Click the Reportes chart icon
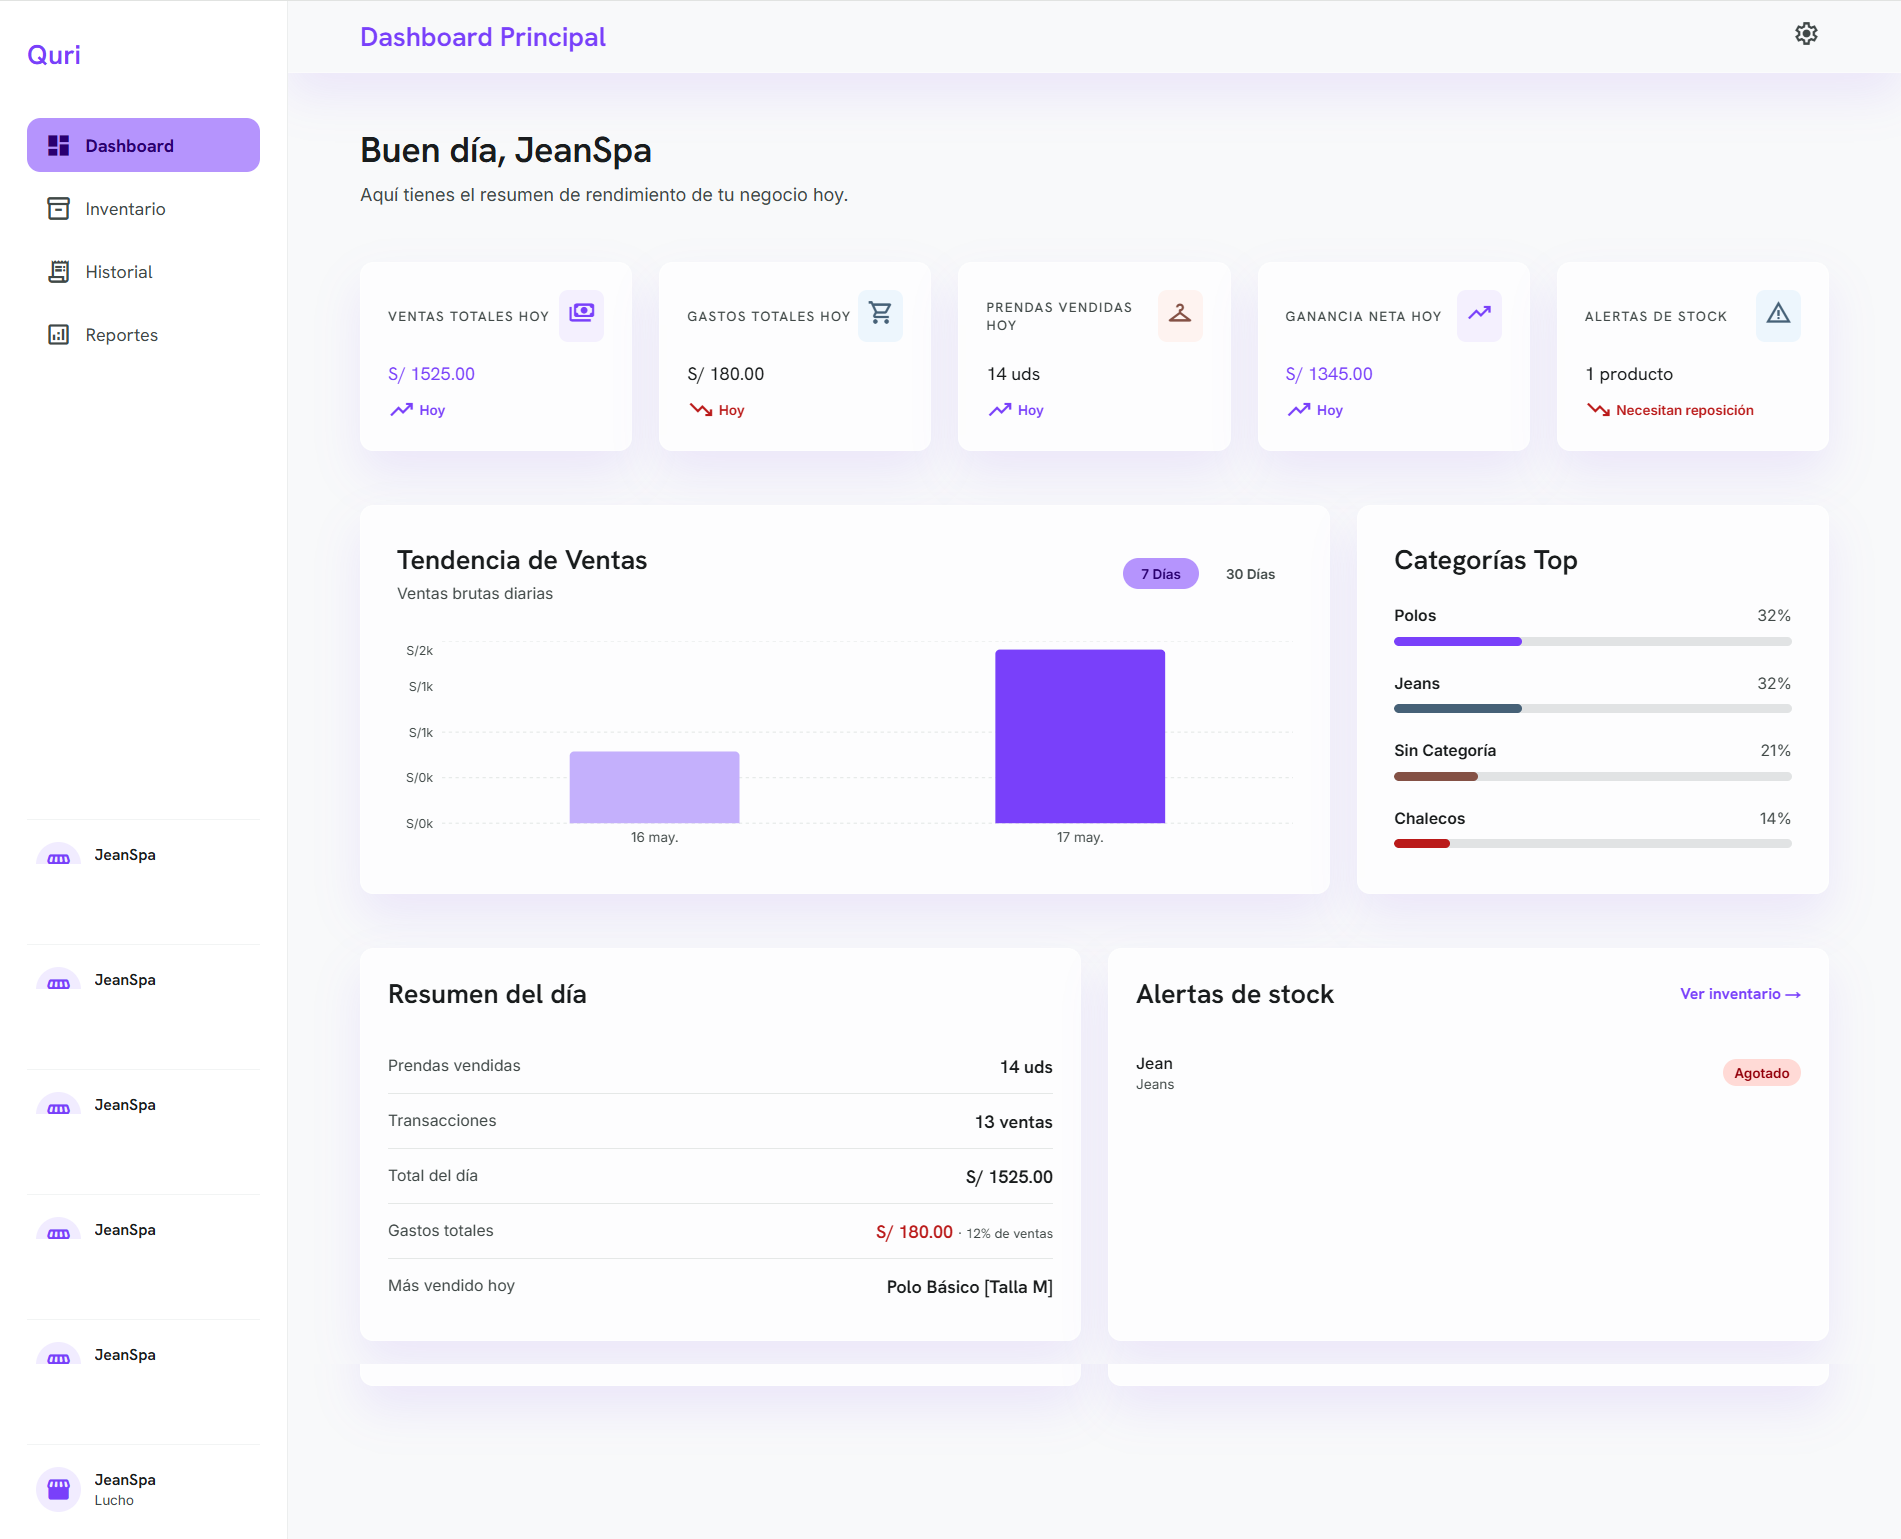Image resolution: width=1901 pixels, height=1539 pixels. [x=59, y=335]
